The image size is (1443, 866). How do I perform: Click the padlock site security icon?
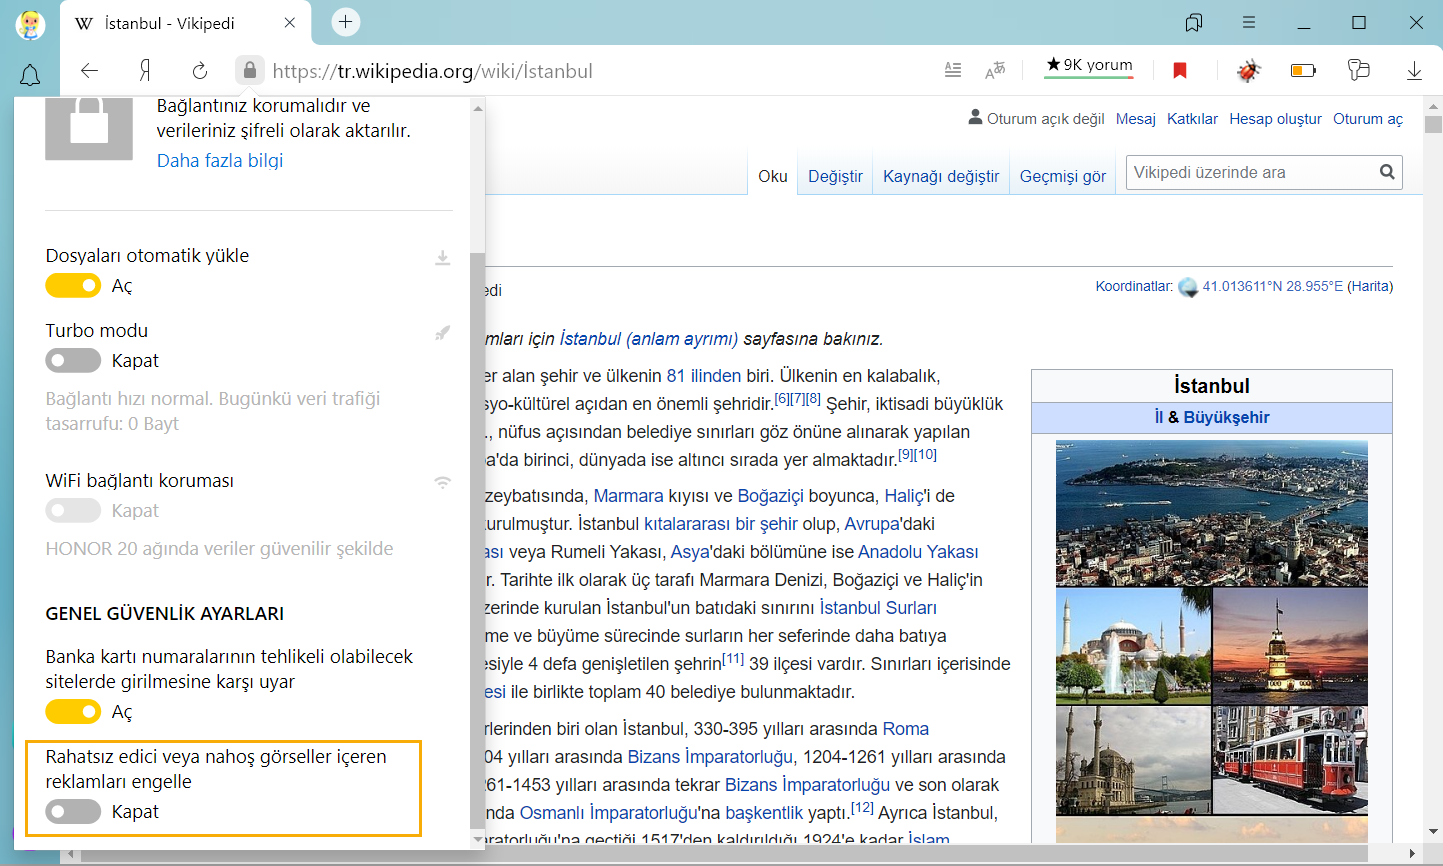(250, 70)
